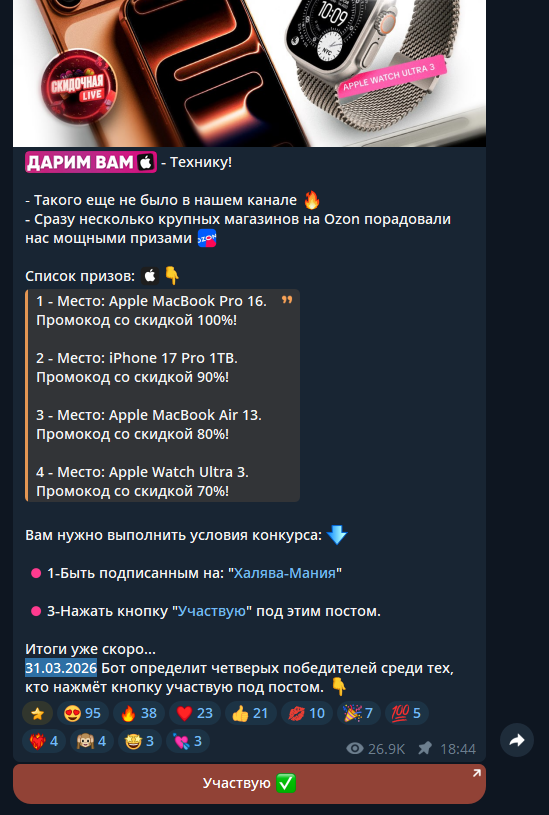Select the kiss mark reaction with 10
Image resolution: width=549 pixels, height=815 pixels.
click(x=307, y=713)
